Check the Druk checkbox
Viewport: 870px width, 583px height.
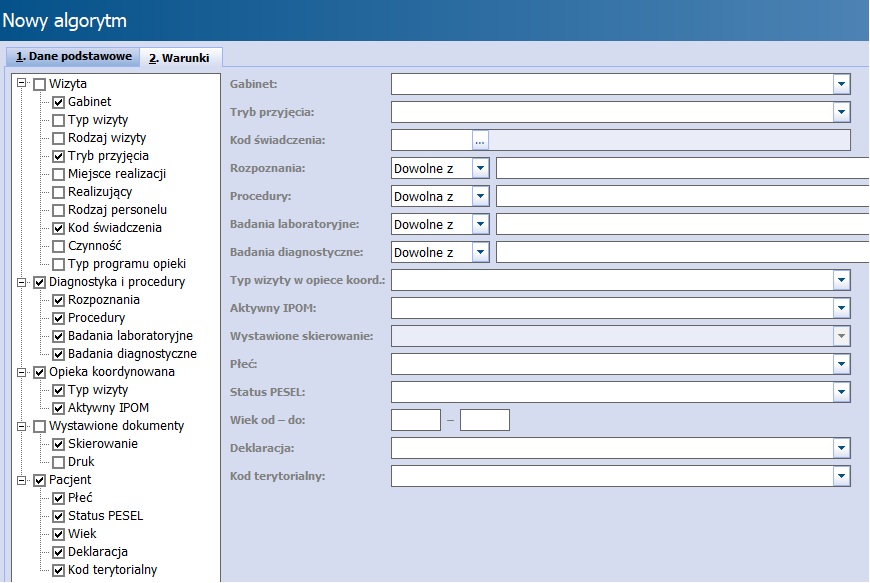click(x=59, y=462)
